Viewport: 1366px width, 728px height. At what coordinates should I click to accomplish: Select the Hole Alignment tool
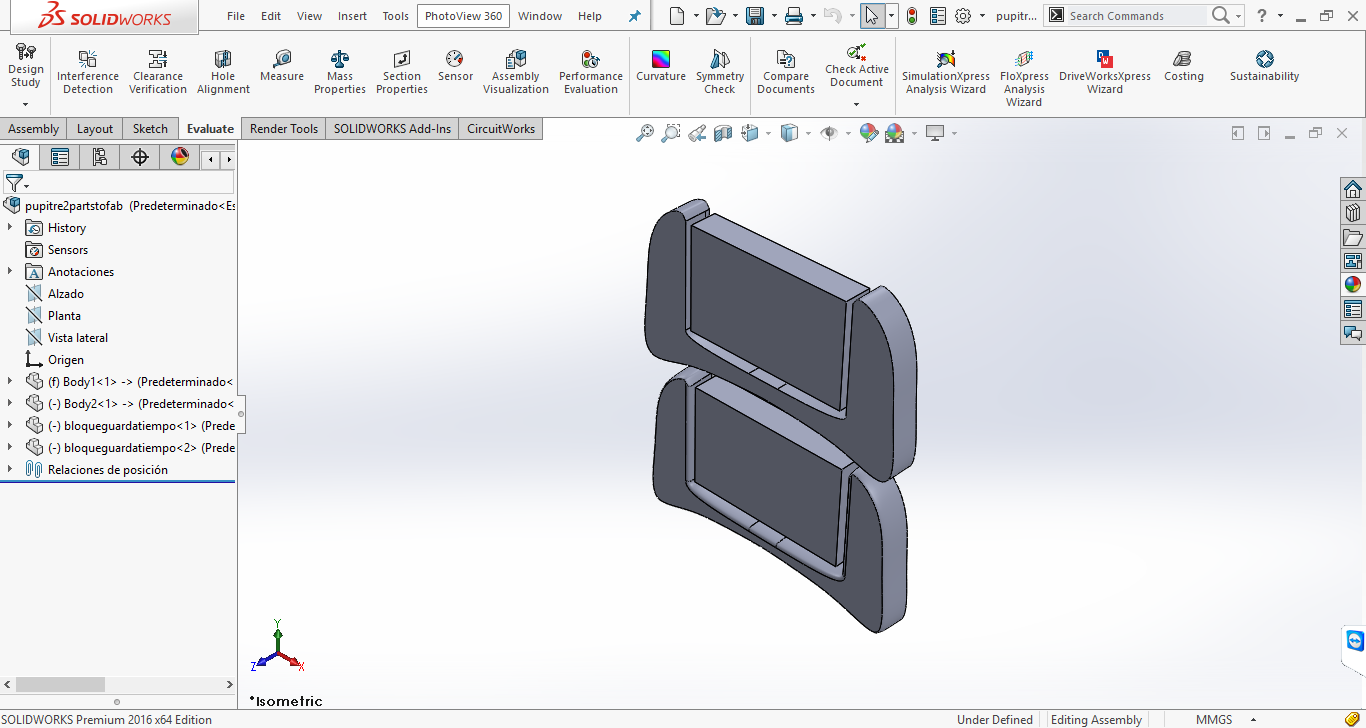223,72
